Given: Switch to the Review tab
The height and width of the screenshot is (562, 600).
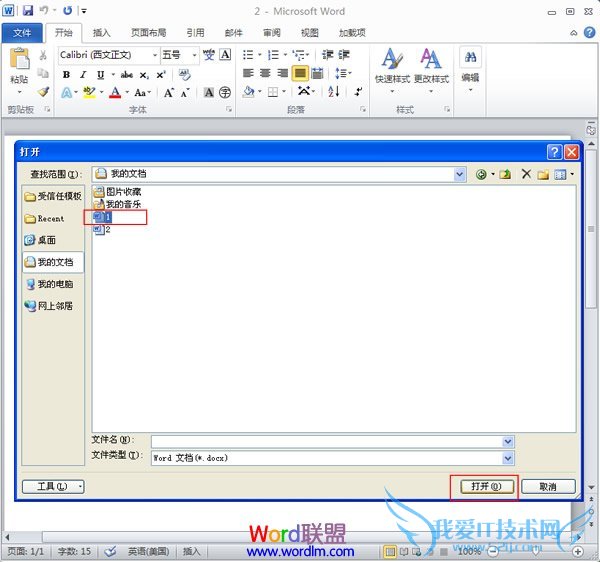Looking at the screenshot, I should tap(272, 33).
